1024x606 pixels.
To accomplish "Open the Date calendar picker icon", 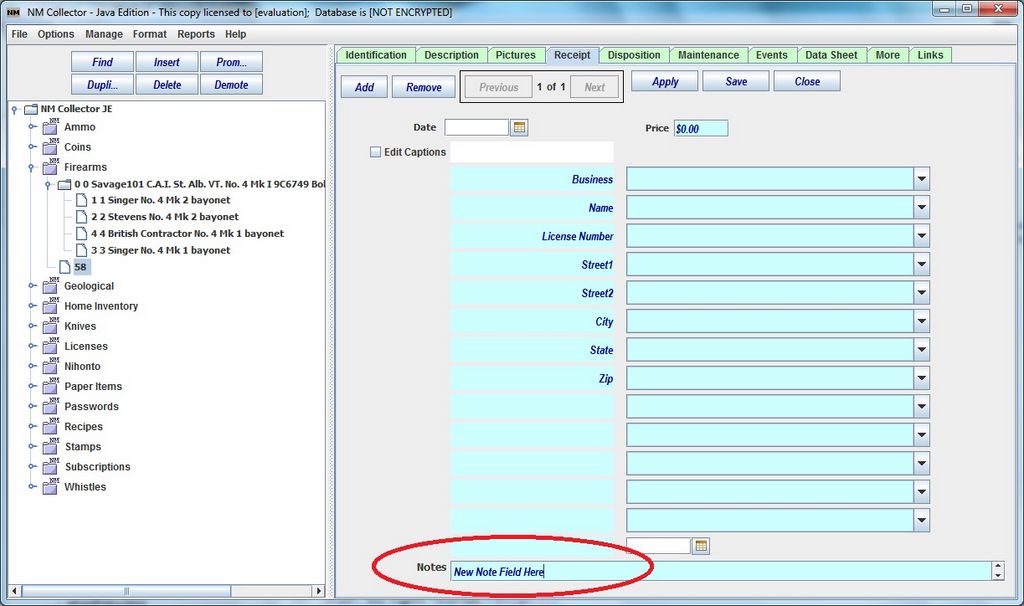I will pyautogui.click(x=519, y=128).
